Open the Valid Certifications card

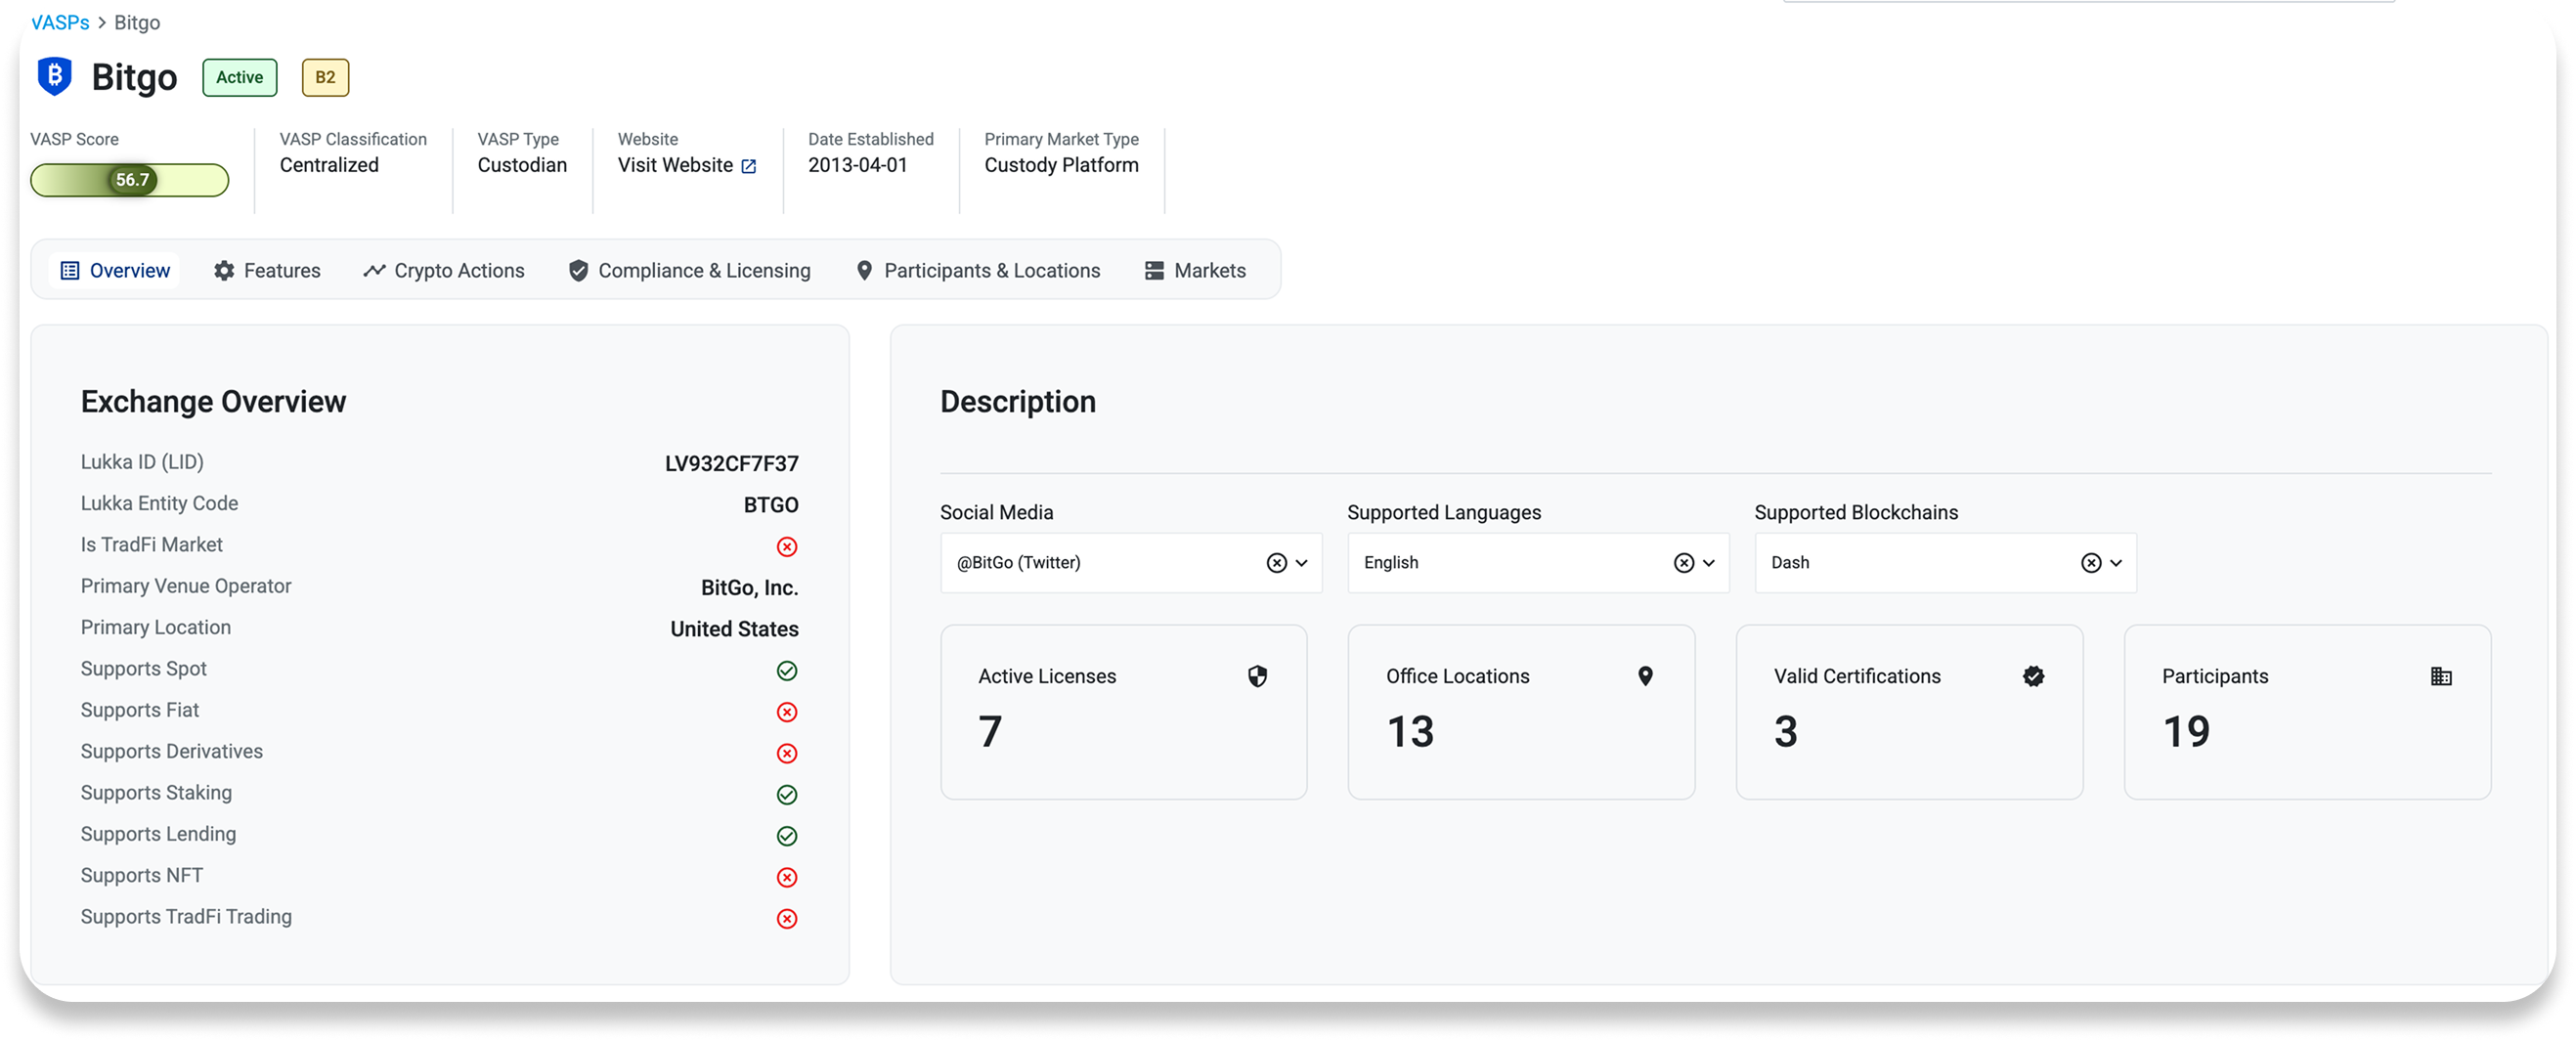pos(1910,712)
